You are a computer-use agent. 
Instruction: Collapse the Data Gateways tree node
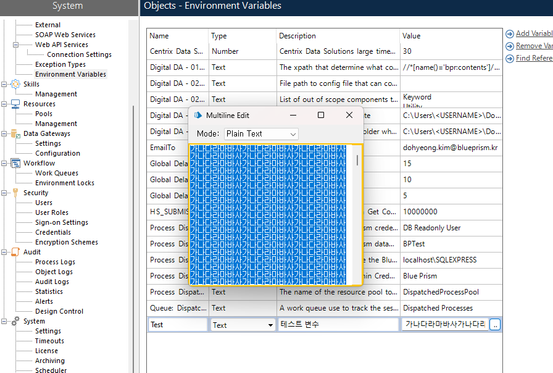(4, 134)
